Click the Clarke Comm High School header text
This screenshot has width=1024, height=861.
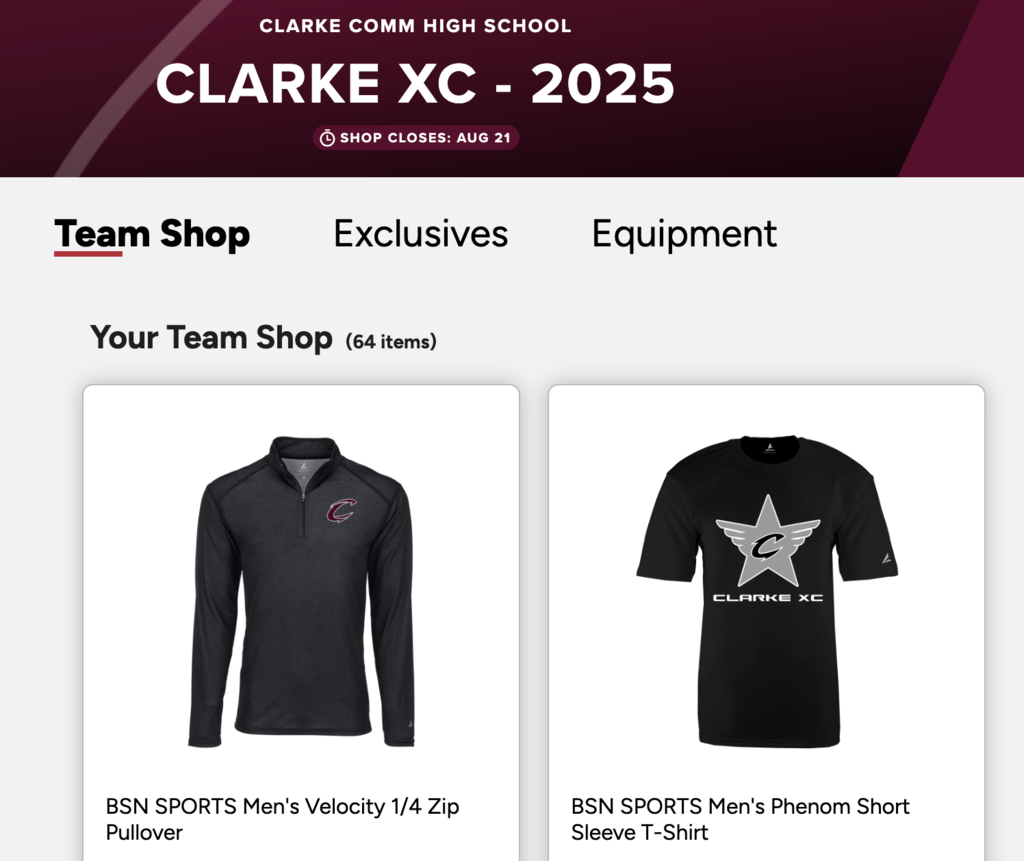(415, 26)
